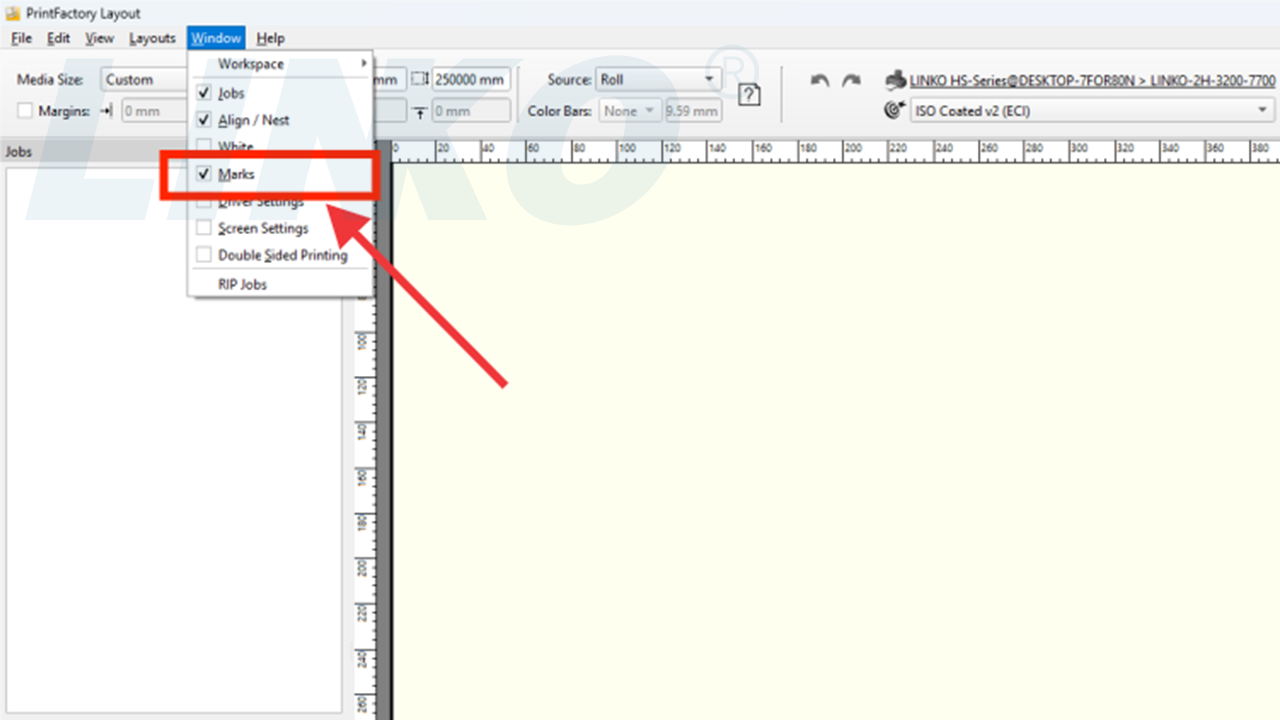Open the View menu
The height and width of the screenshot is (720, 1280).
tap(99, 38)
